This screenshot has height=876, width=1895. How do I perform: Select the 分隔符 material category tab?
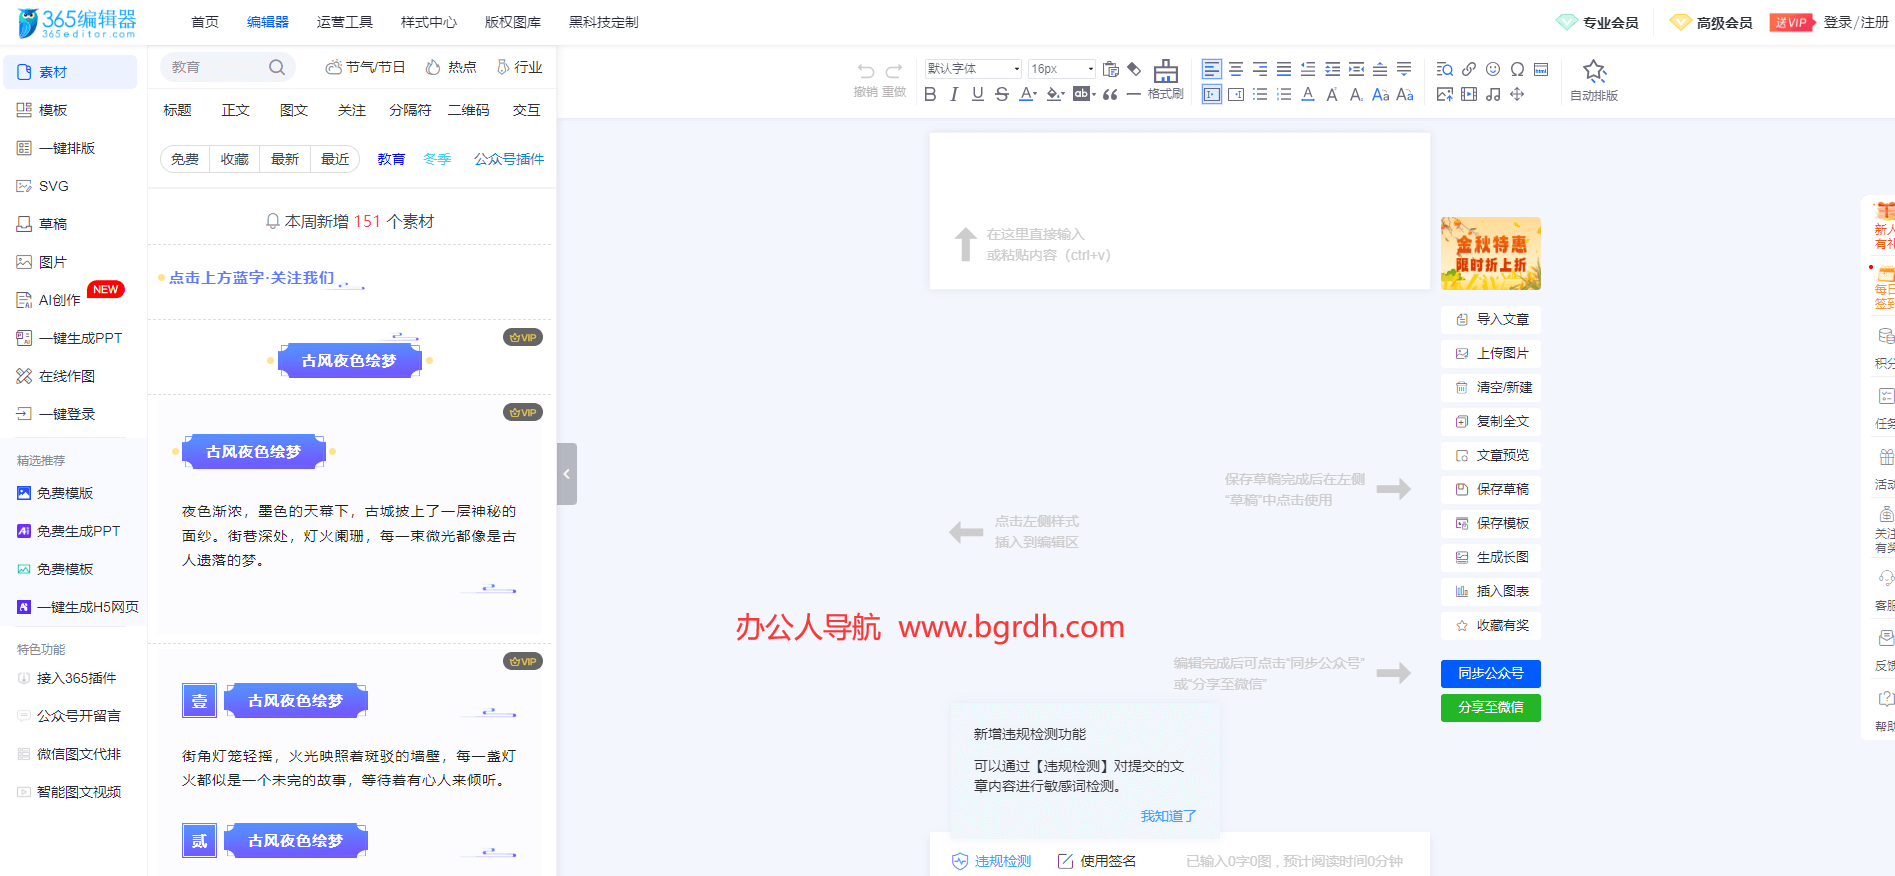click(410, 110)
